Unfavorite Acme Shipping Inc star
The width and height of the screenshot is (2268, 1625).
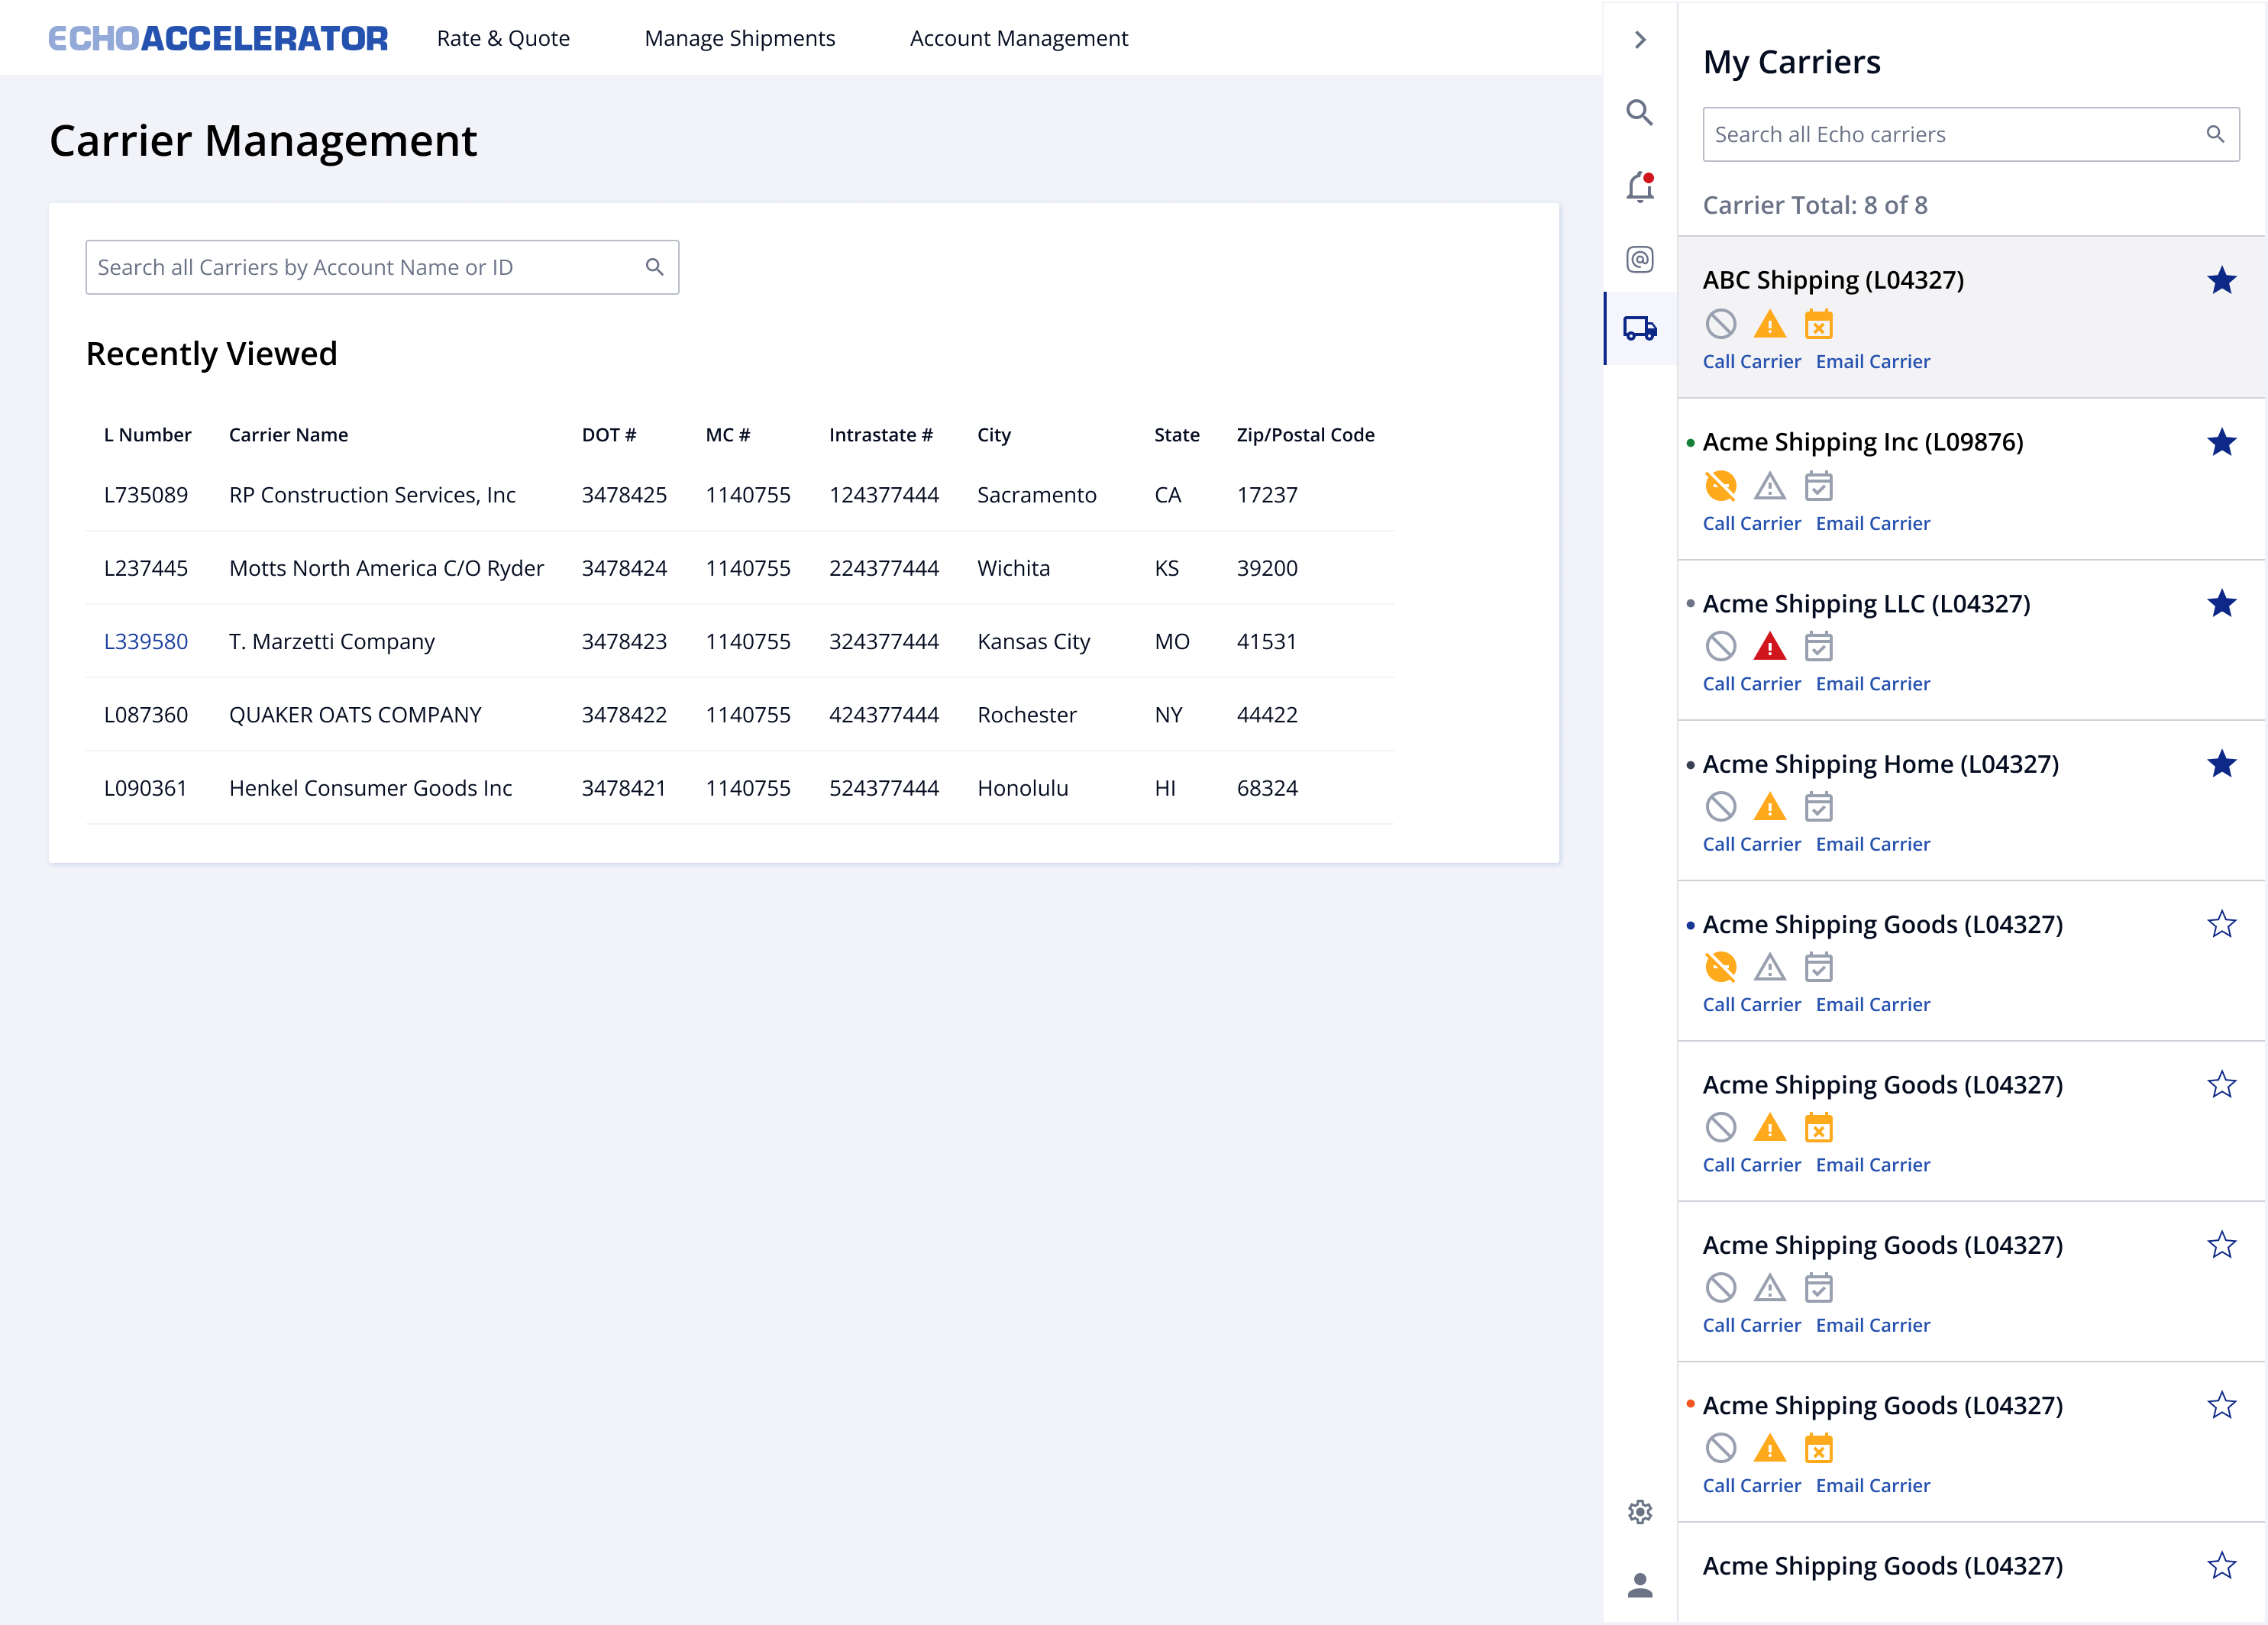coord(2222,442)
